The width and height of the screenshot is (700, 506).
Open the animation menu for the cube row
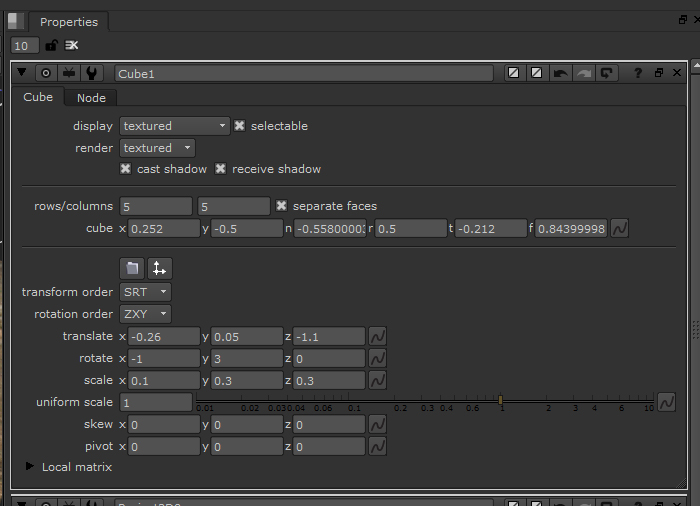pyautogui.click(x=620, y=228)
